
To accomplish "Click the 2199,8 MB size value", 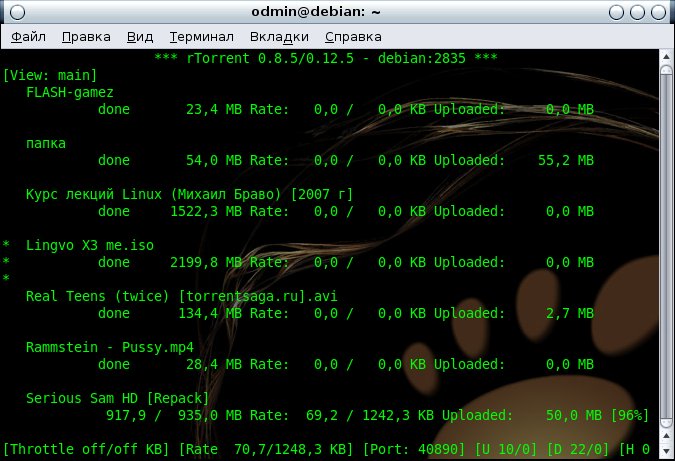I will point(206,262).
